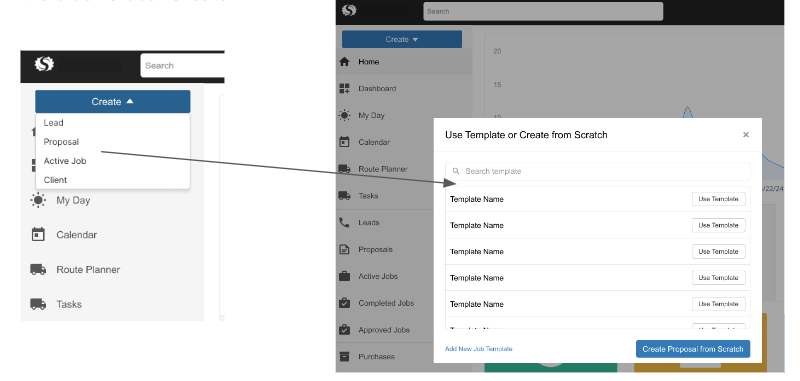Click the Calendar icon in left sidebar
The height and width of the screenshot is (381, 800).
click(x=38, y=235)
